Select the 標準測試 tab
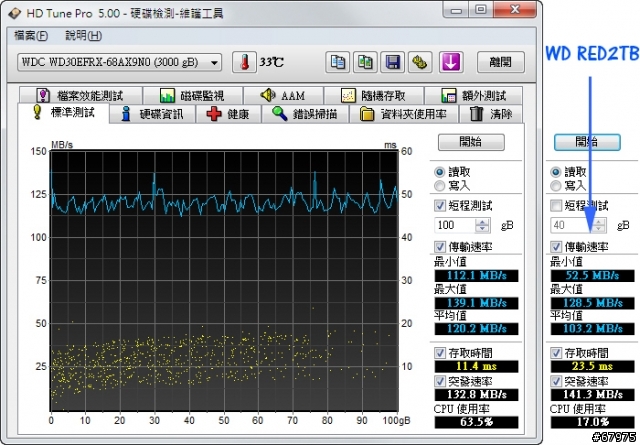 click(64, 113)
